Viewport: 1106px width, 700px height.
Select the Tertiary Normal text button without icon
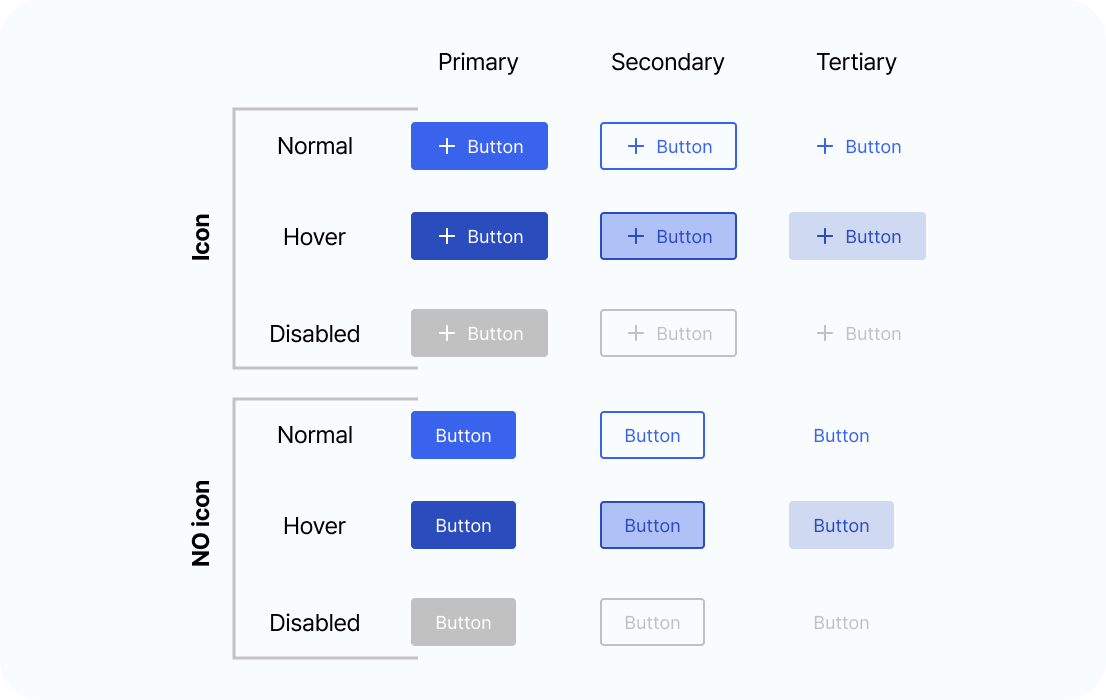[841, 436]
